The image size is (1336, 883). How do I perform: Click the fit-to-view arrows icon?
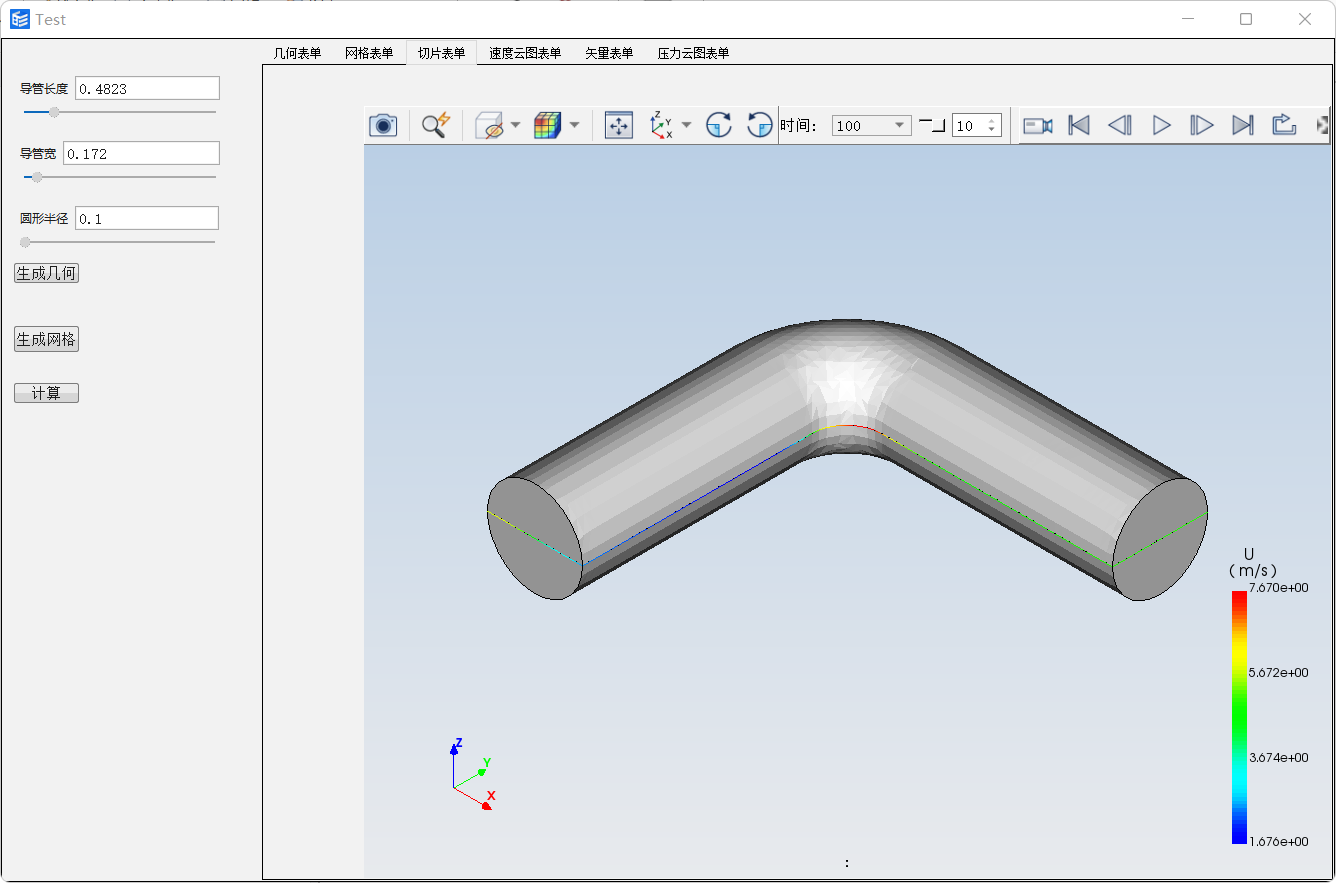coord(619,125)
